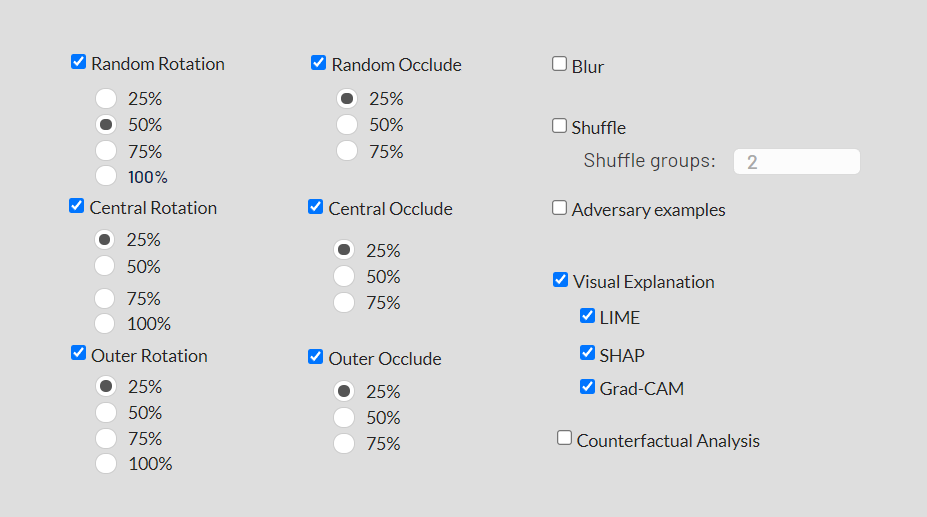Select 50% under Central Rotation
Viewport: 927px width, 517px height.
[x=104, y=266]
